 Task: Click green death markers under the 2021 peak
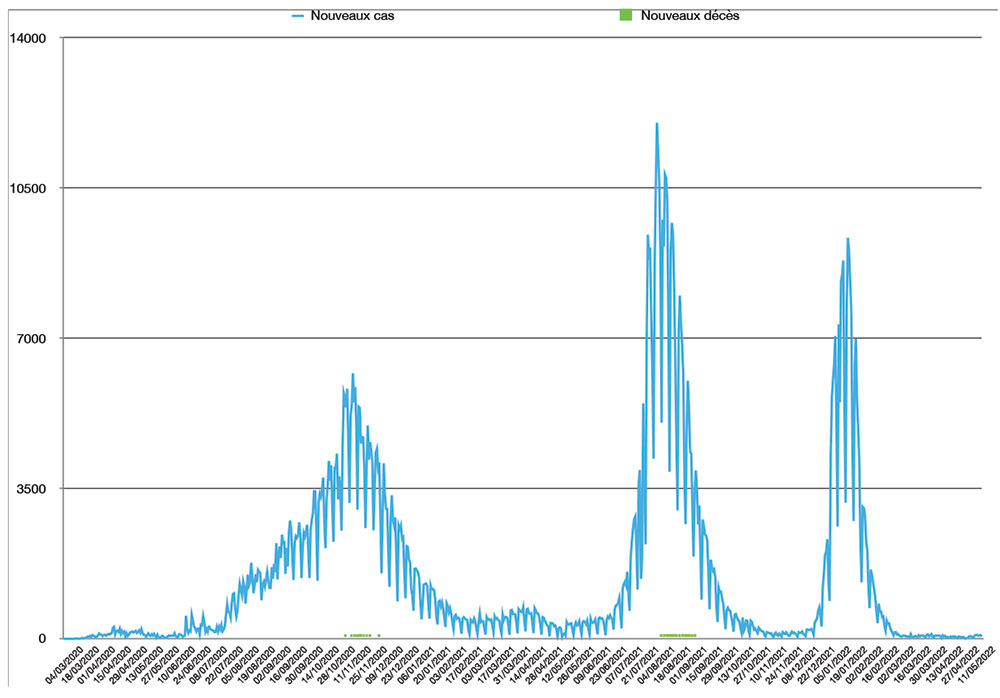[678, 635]
